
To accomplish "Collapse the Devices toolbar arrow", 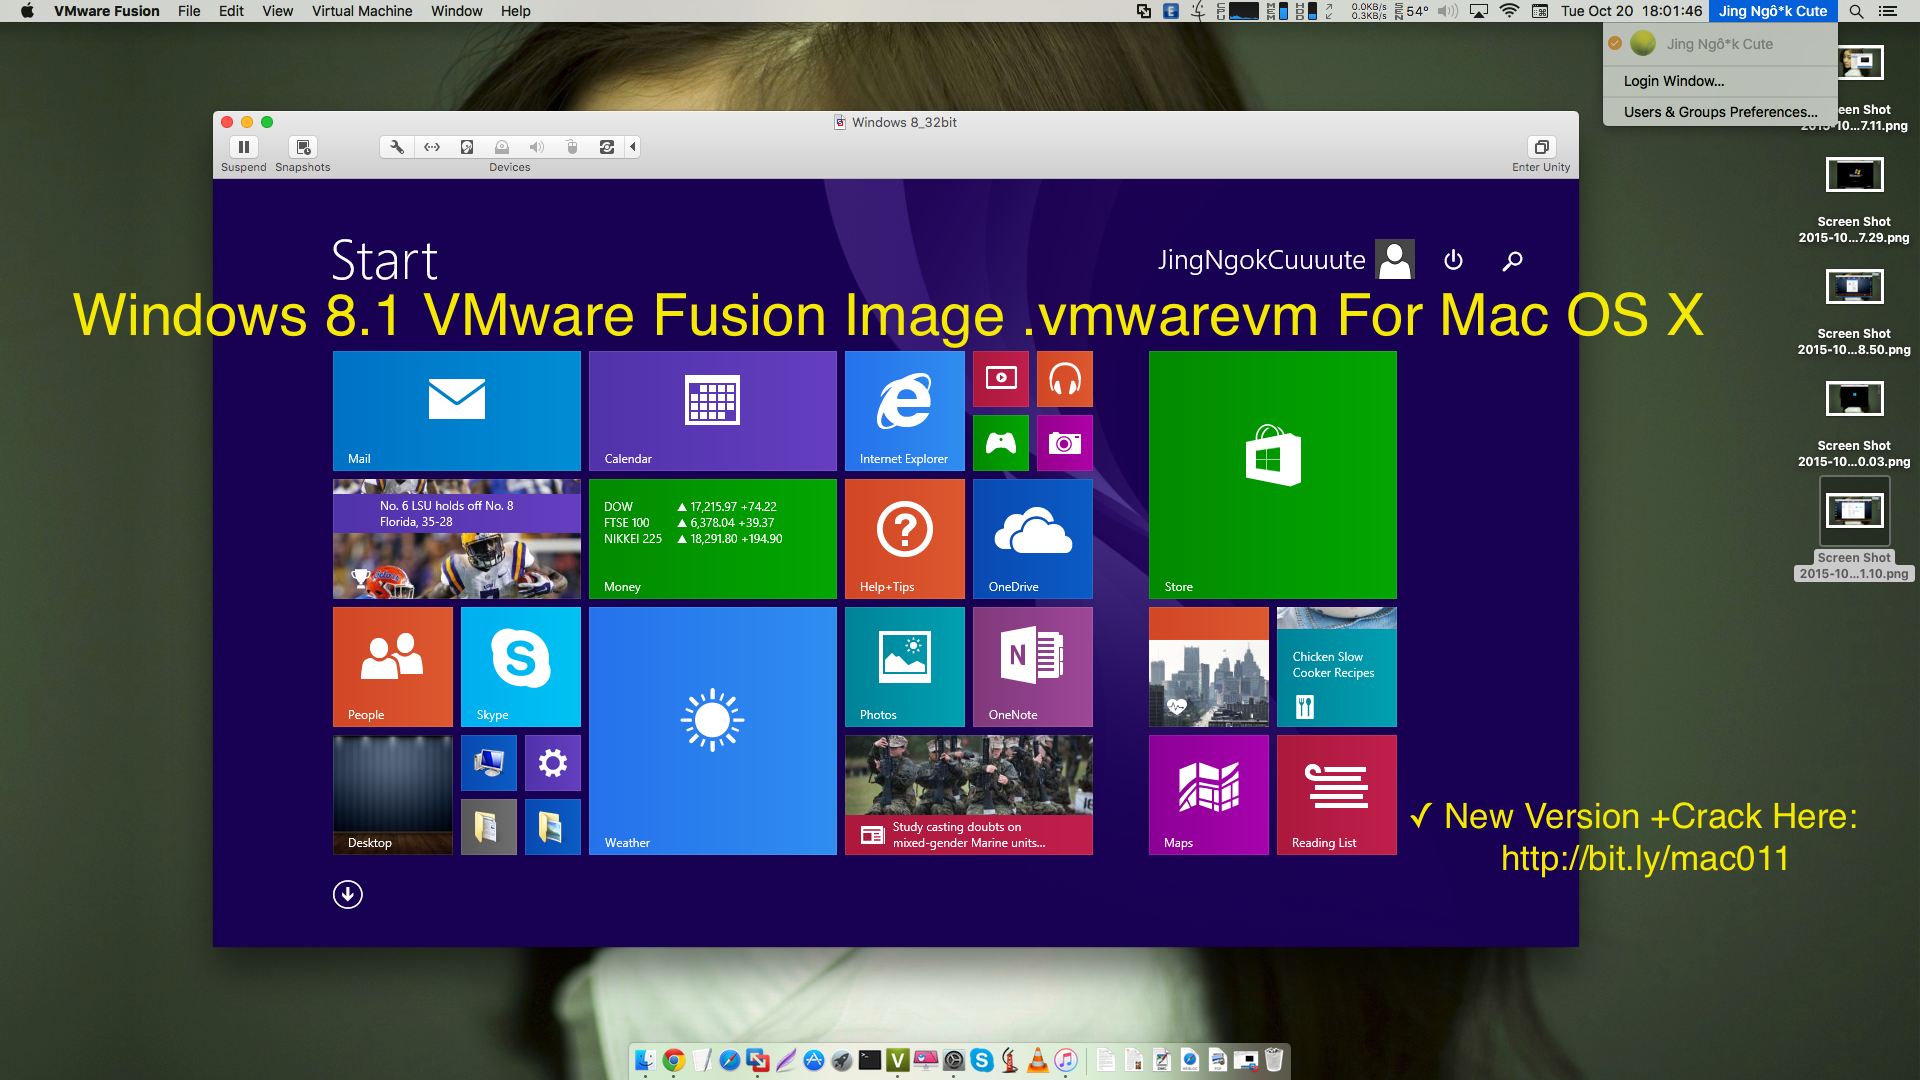I will pyautogui.click(x=633, y=147).
